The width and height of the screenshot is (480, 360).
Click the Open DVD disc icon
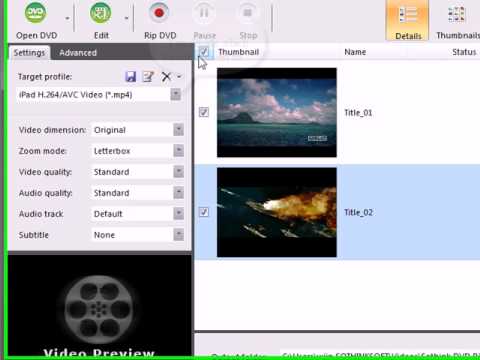pyautogui.click(x=35, y=13)
